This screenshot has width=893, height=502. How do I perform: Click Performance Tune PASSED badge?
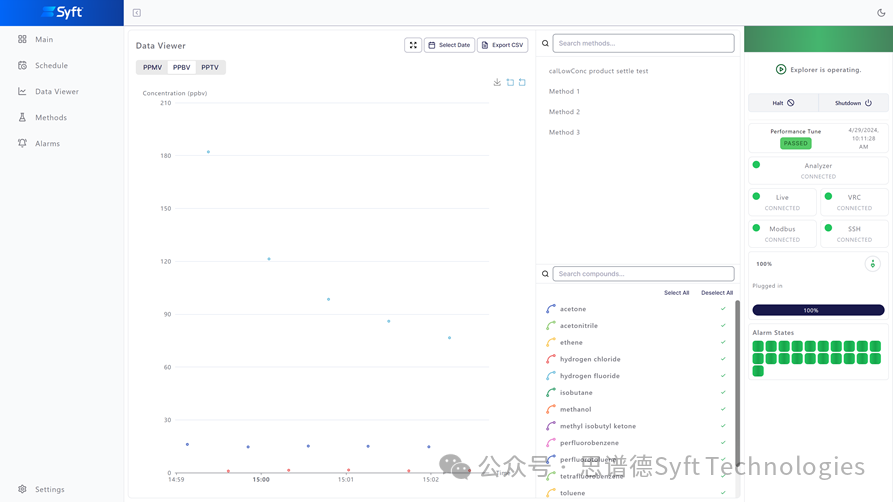coord(796,144)
